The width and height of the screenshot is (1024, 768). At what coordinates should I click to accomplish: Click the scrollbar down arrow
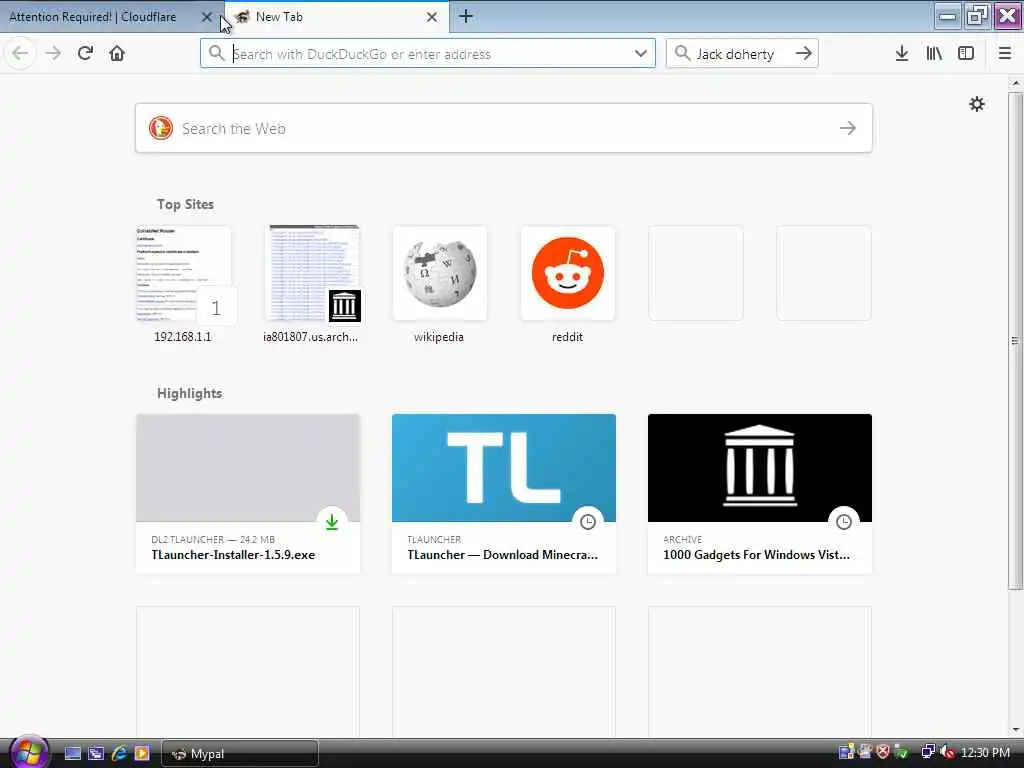[1016, 729]
